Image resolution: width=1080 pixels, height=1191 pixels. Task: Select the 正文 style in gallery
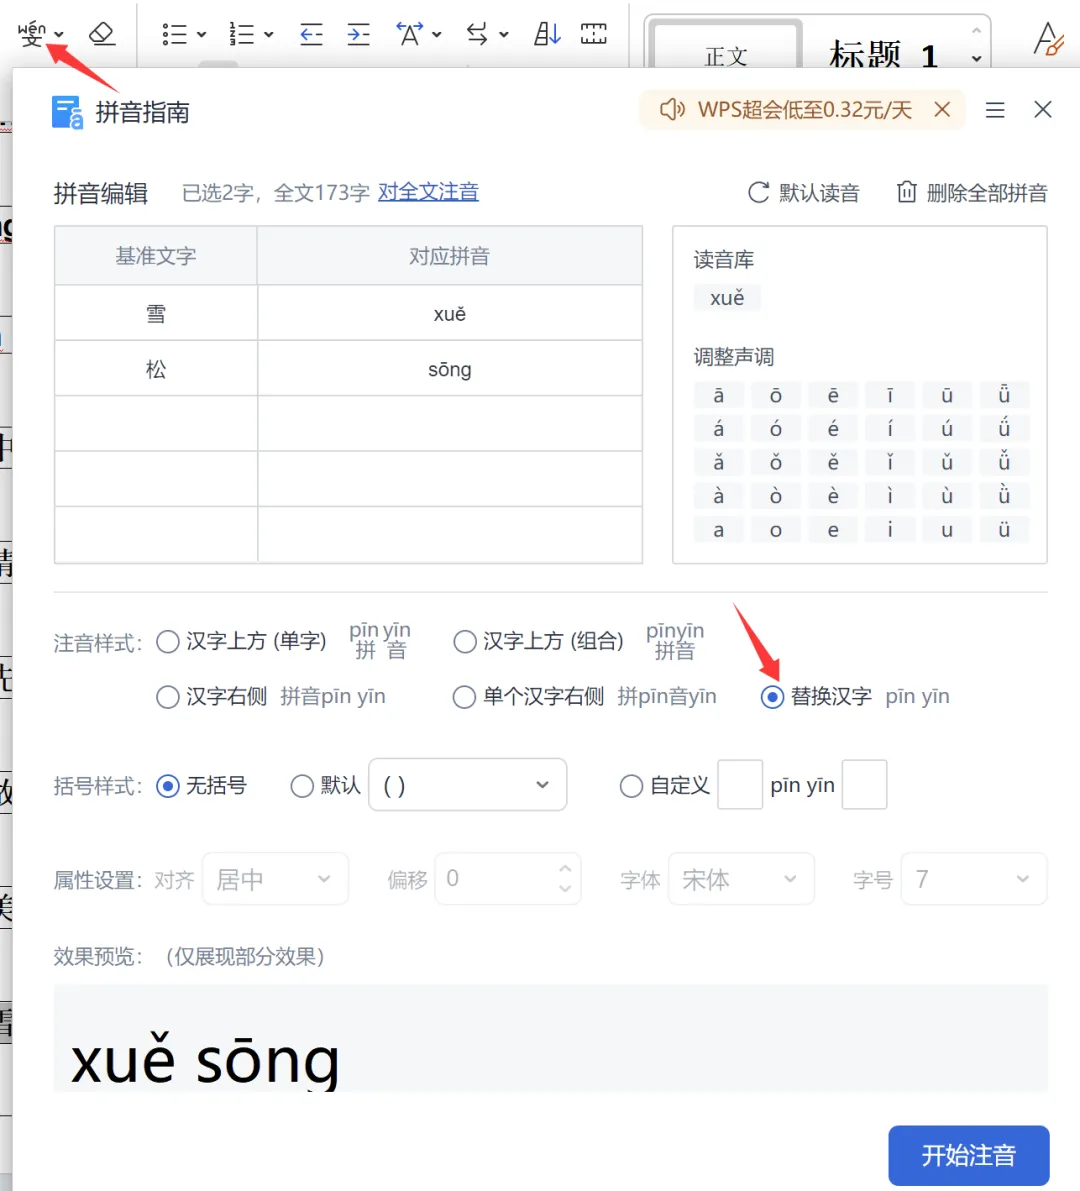(726, 48)
